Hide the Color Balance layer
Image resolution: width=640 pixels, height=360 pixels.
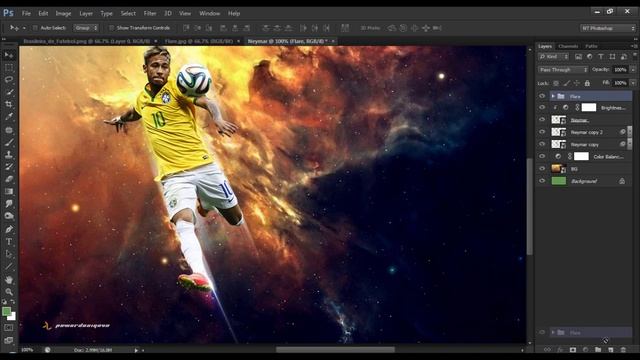[x=542, y=156]
